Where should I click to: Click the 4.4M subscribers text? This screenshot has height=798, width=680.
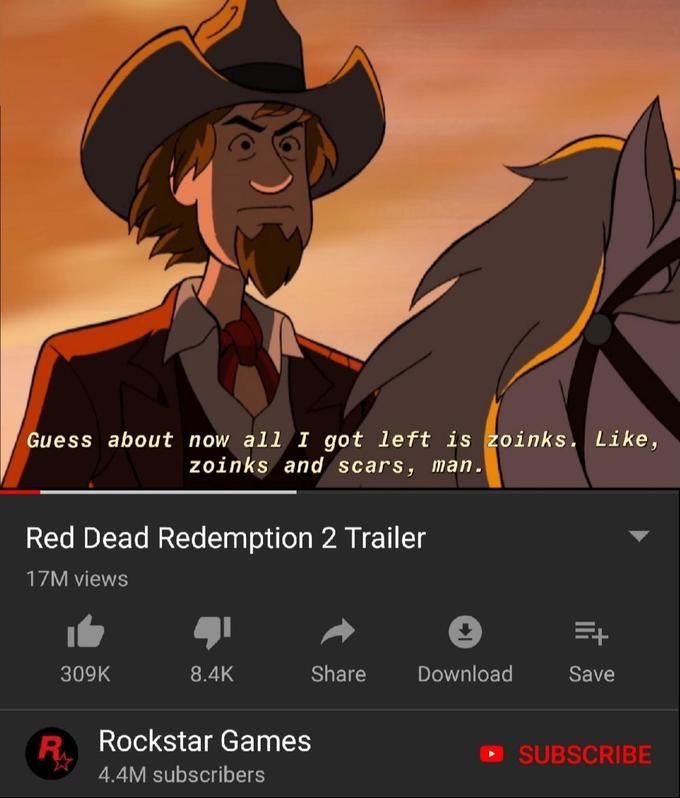[181, 775]
